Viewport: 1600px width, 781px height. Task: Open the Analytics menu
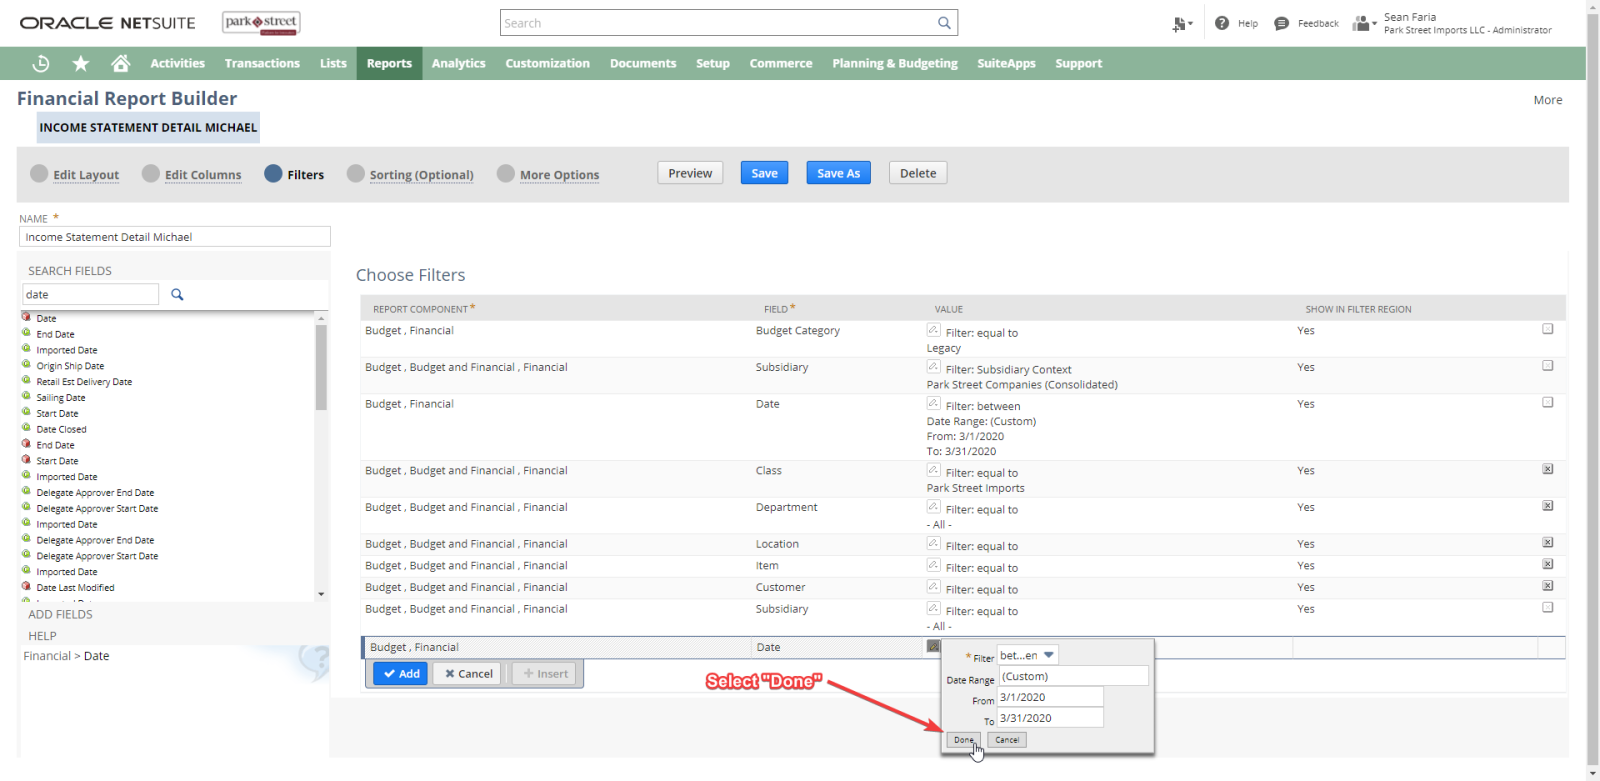coord(459,63)
